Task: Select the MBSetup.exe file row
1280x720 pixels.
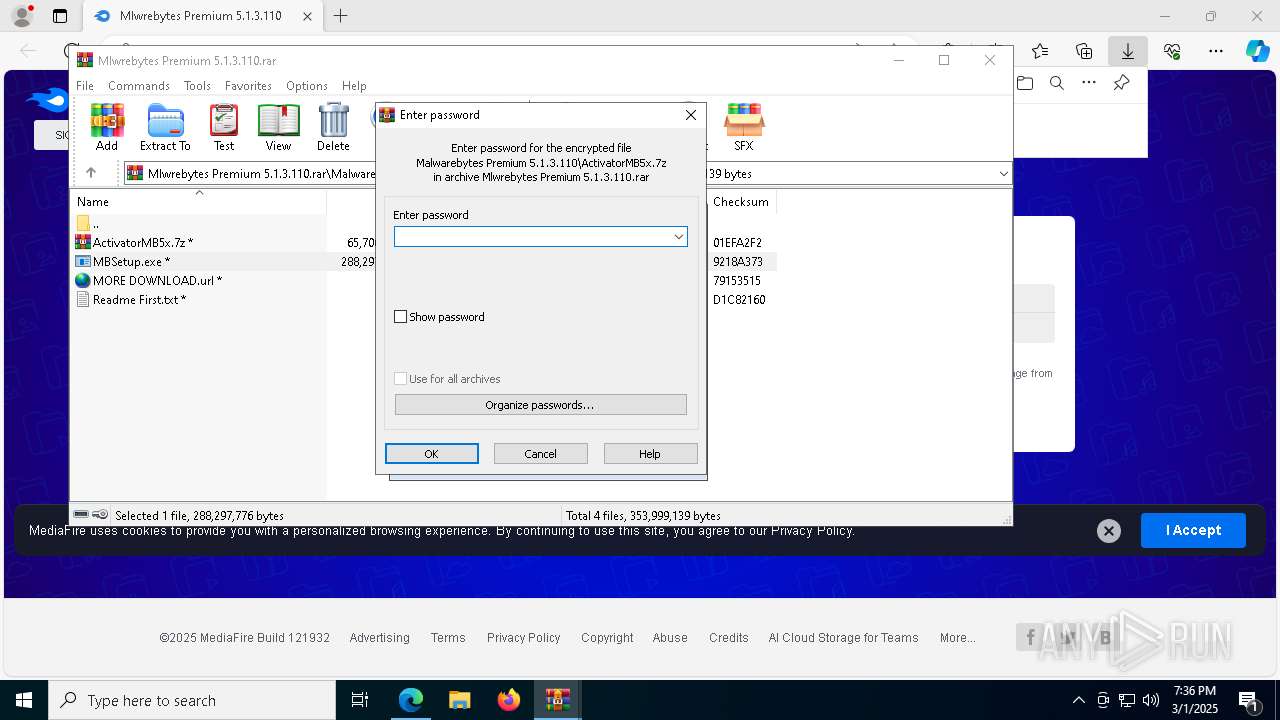Action: pyautogui.click(x=123, y=262)
